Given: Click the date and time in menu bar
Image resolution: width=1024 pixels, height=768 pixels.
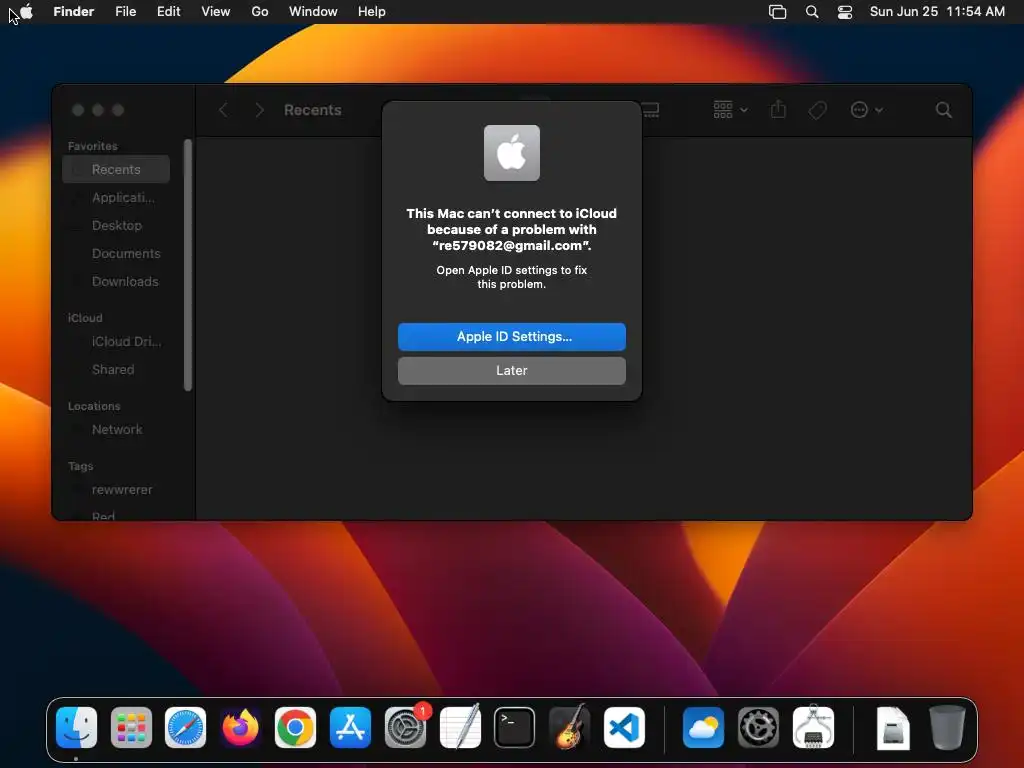Looking at the screenshot, I should point(937,12).
